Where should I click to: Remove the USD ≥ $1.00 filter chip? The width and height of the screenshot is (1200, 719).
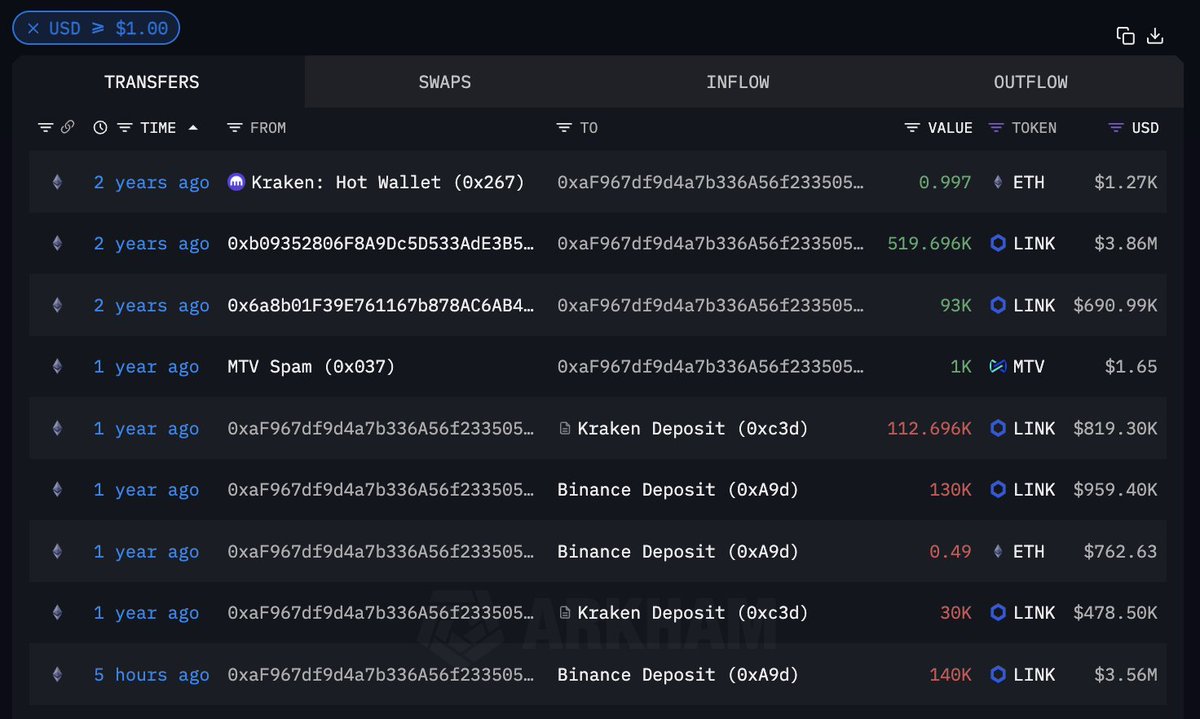pyautogui.click(x=33, y=28)
